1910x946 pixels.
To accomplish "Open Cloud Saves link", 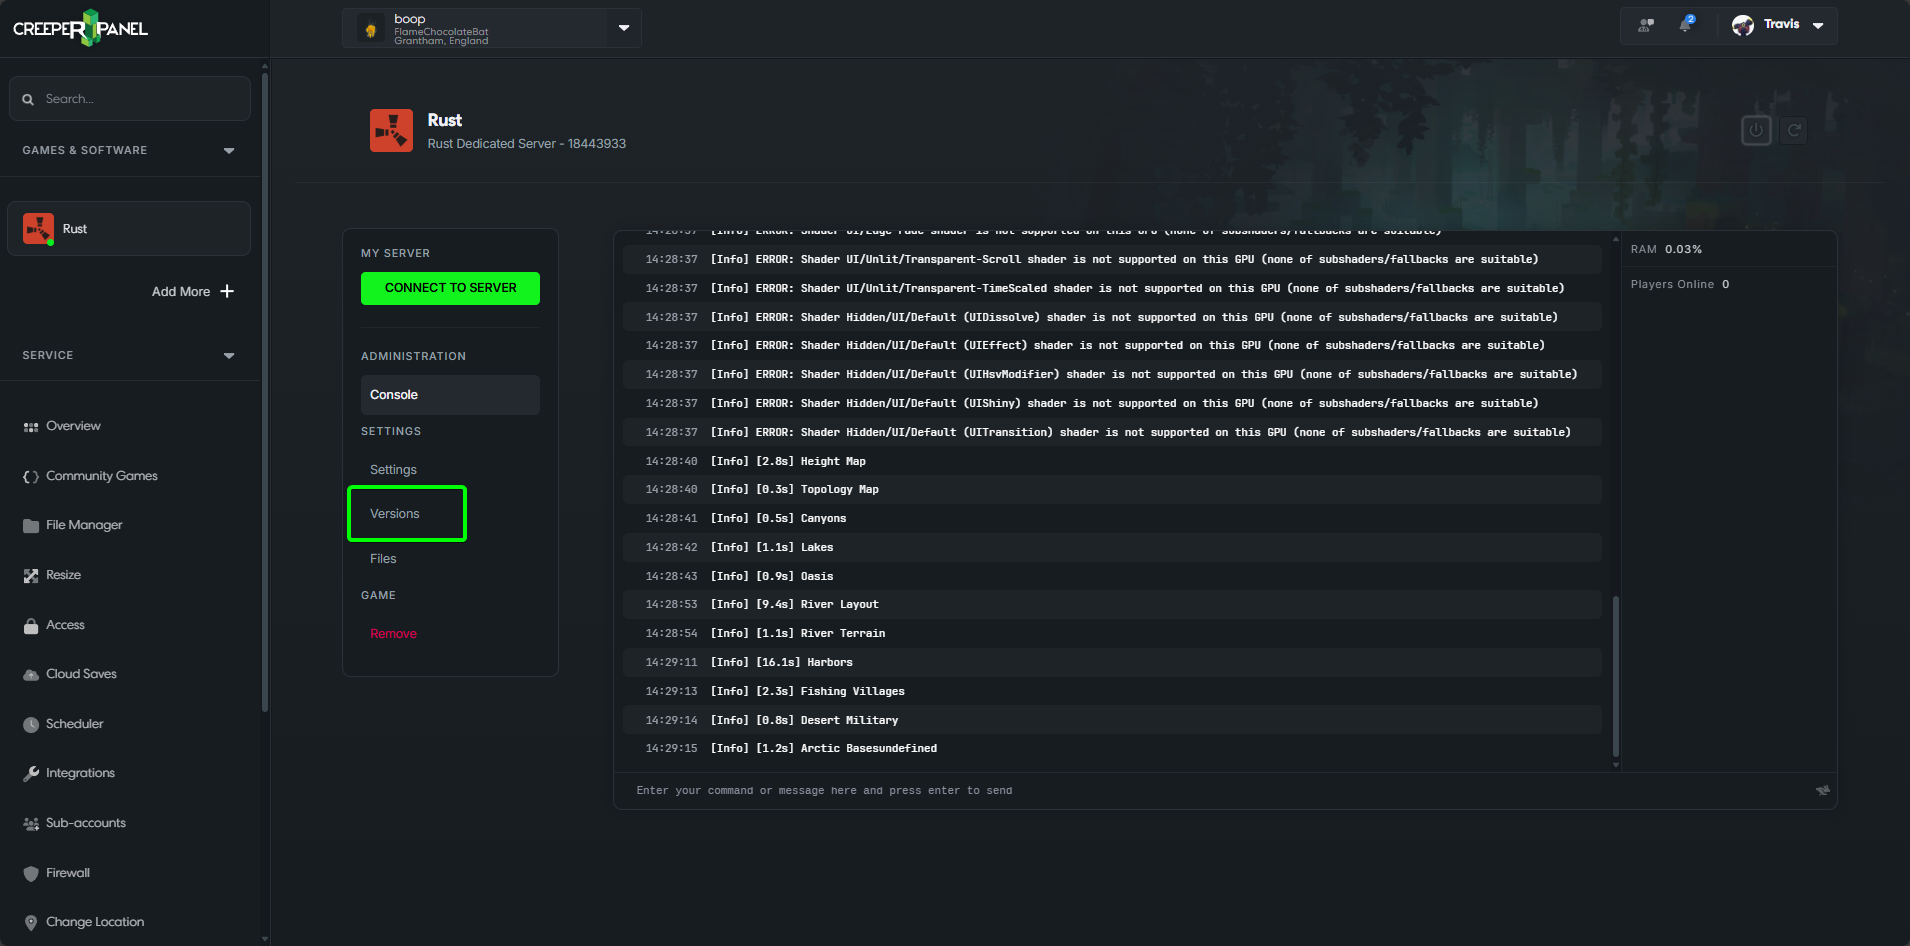I will click(81, 674).
